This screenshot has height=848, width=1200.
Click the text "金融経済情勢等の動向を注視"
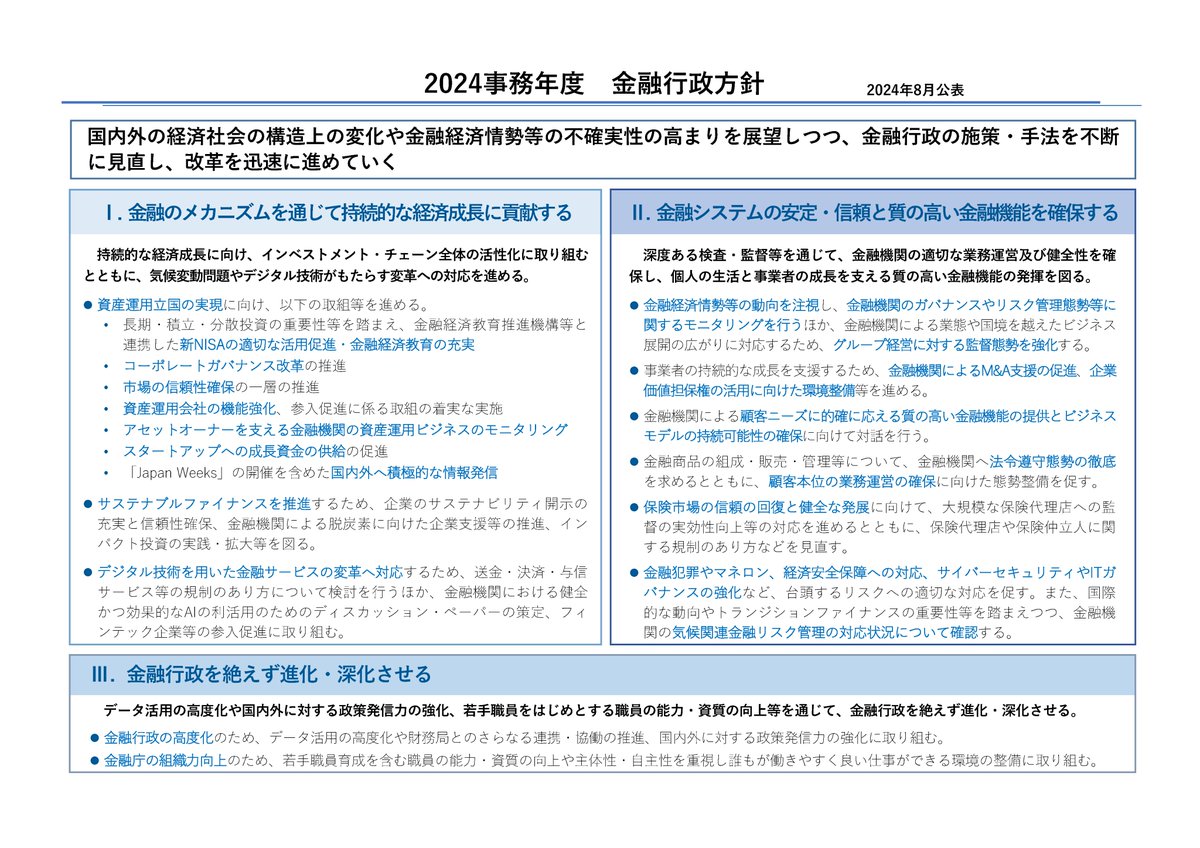point(733,304)
